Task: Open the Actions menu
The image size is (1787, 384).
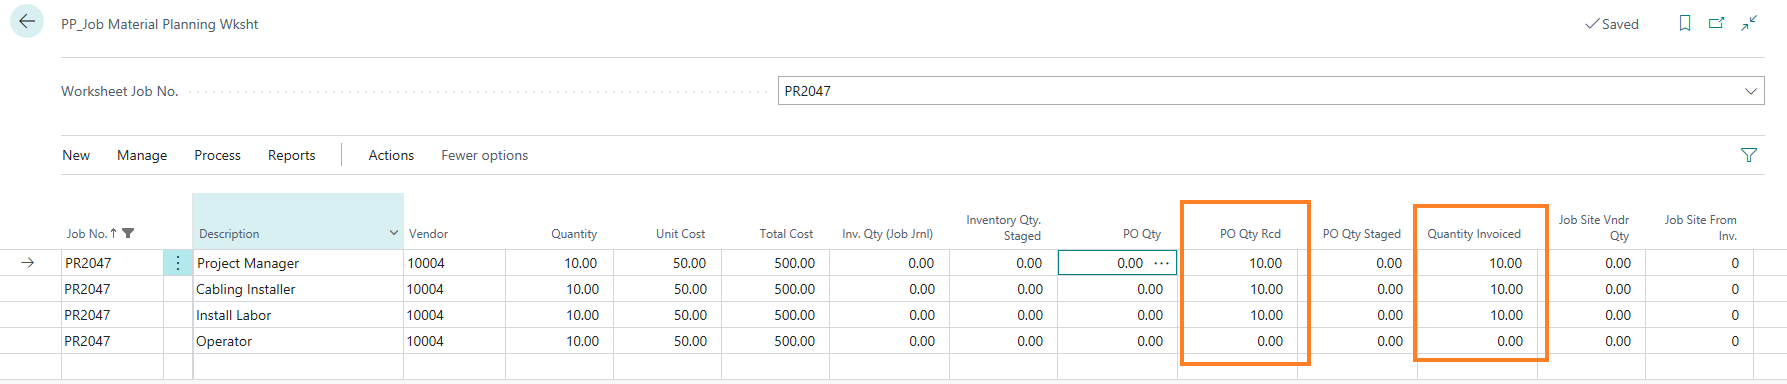Action: 391,155
